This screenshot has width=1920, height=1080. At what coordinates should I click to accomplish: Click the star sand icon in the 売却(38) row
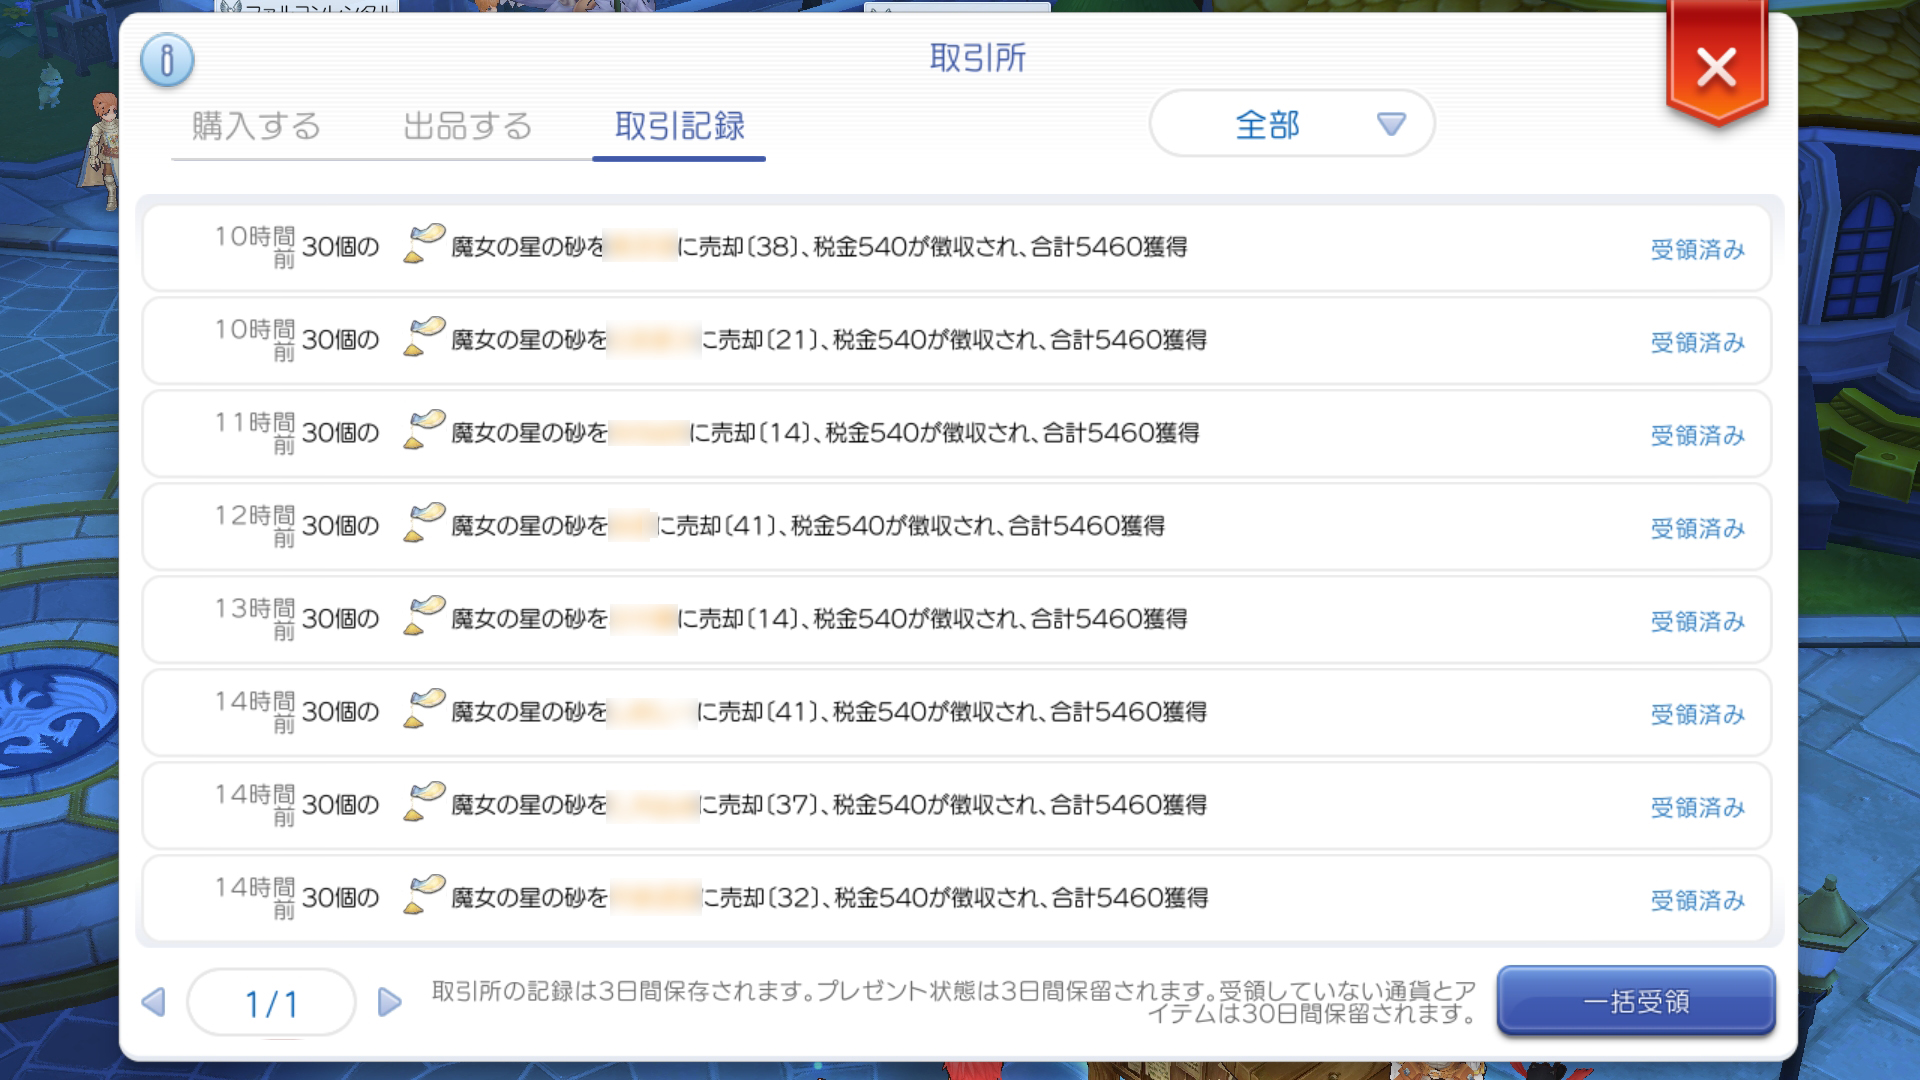point(424,245)
